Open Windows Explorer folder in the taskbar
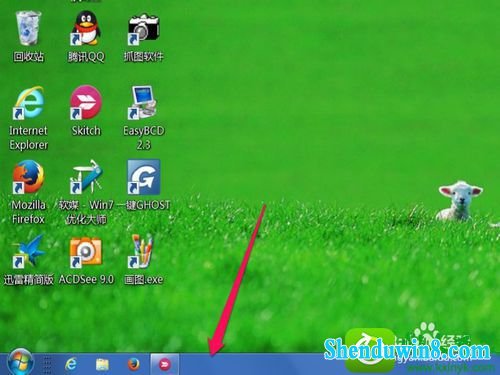This screenshot has height=375, width=500. (x=102, y=364)
